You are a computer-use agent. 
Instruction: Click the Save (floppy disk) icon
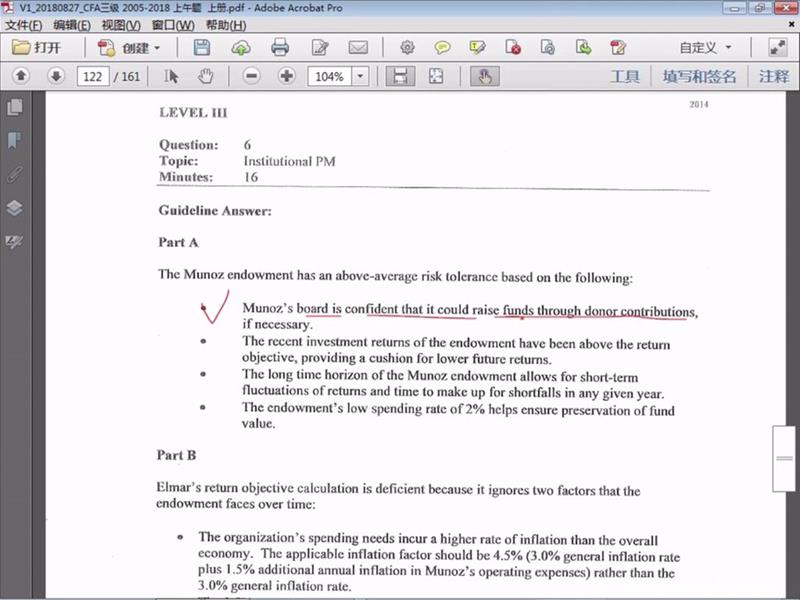202,47
